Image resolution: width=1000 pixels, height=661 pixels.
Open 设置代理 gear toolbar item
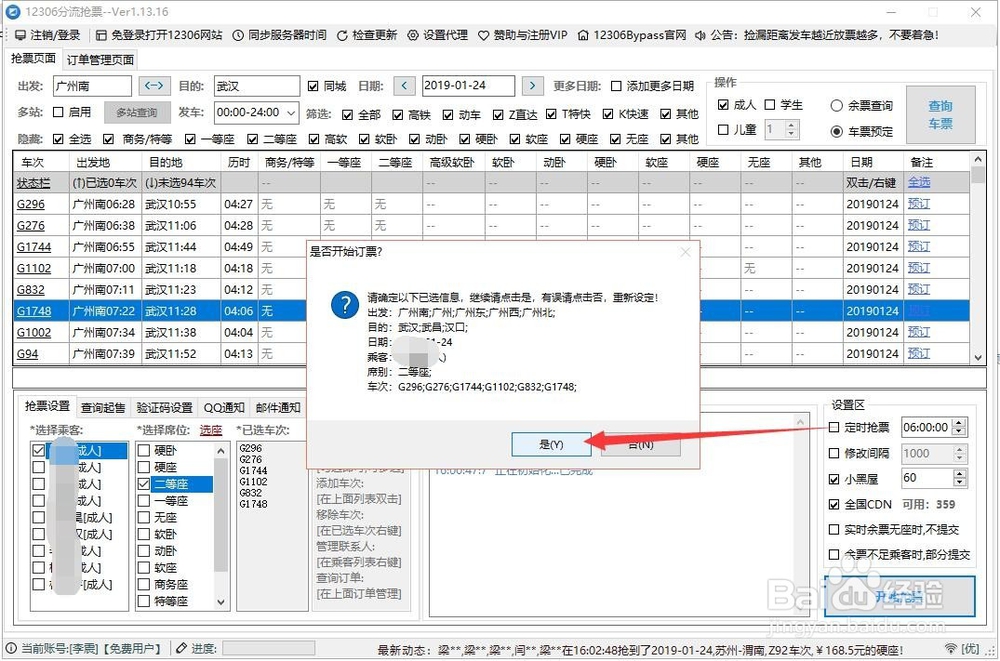point(438,35)
